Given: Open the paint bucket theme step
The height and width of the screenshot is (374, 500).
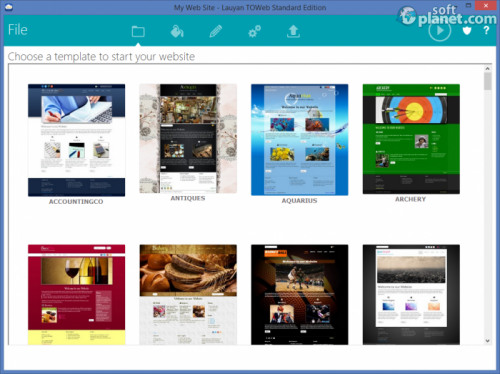Looking at the screenshot, I should click(x=177, y=31).
